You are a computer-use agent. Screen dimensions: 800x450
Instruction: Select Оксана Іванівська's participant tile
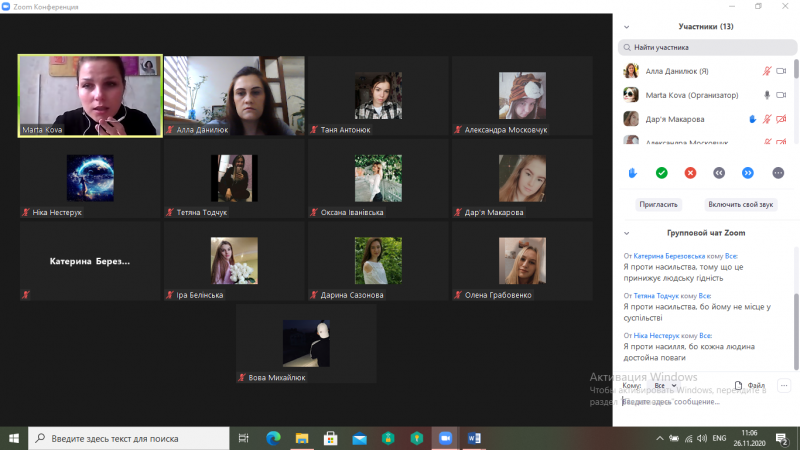click(x=378, y=179)
